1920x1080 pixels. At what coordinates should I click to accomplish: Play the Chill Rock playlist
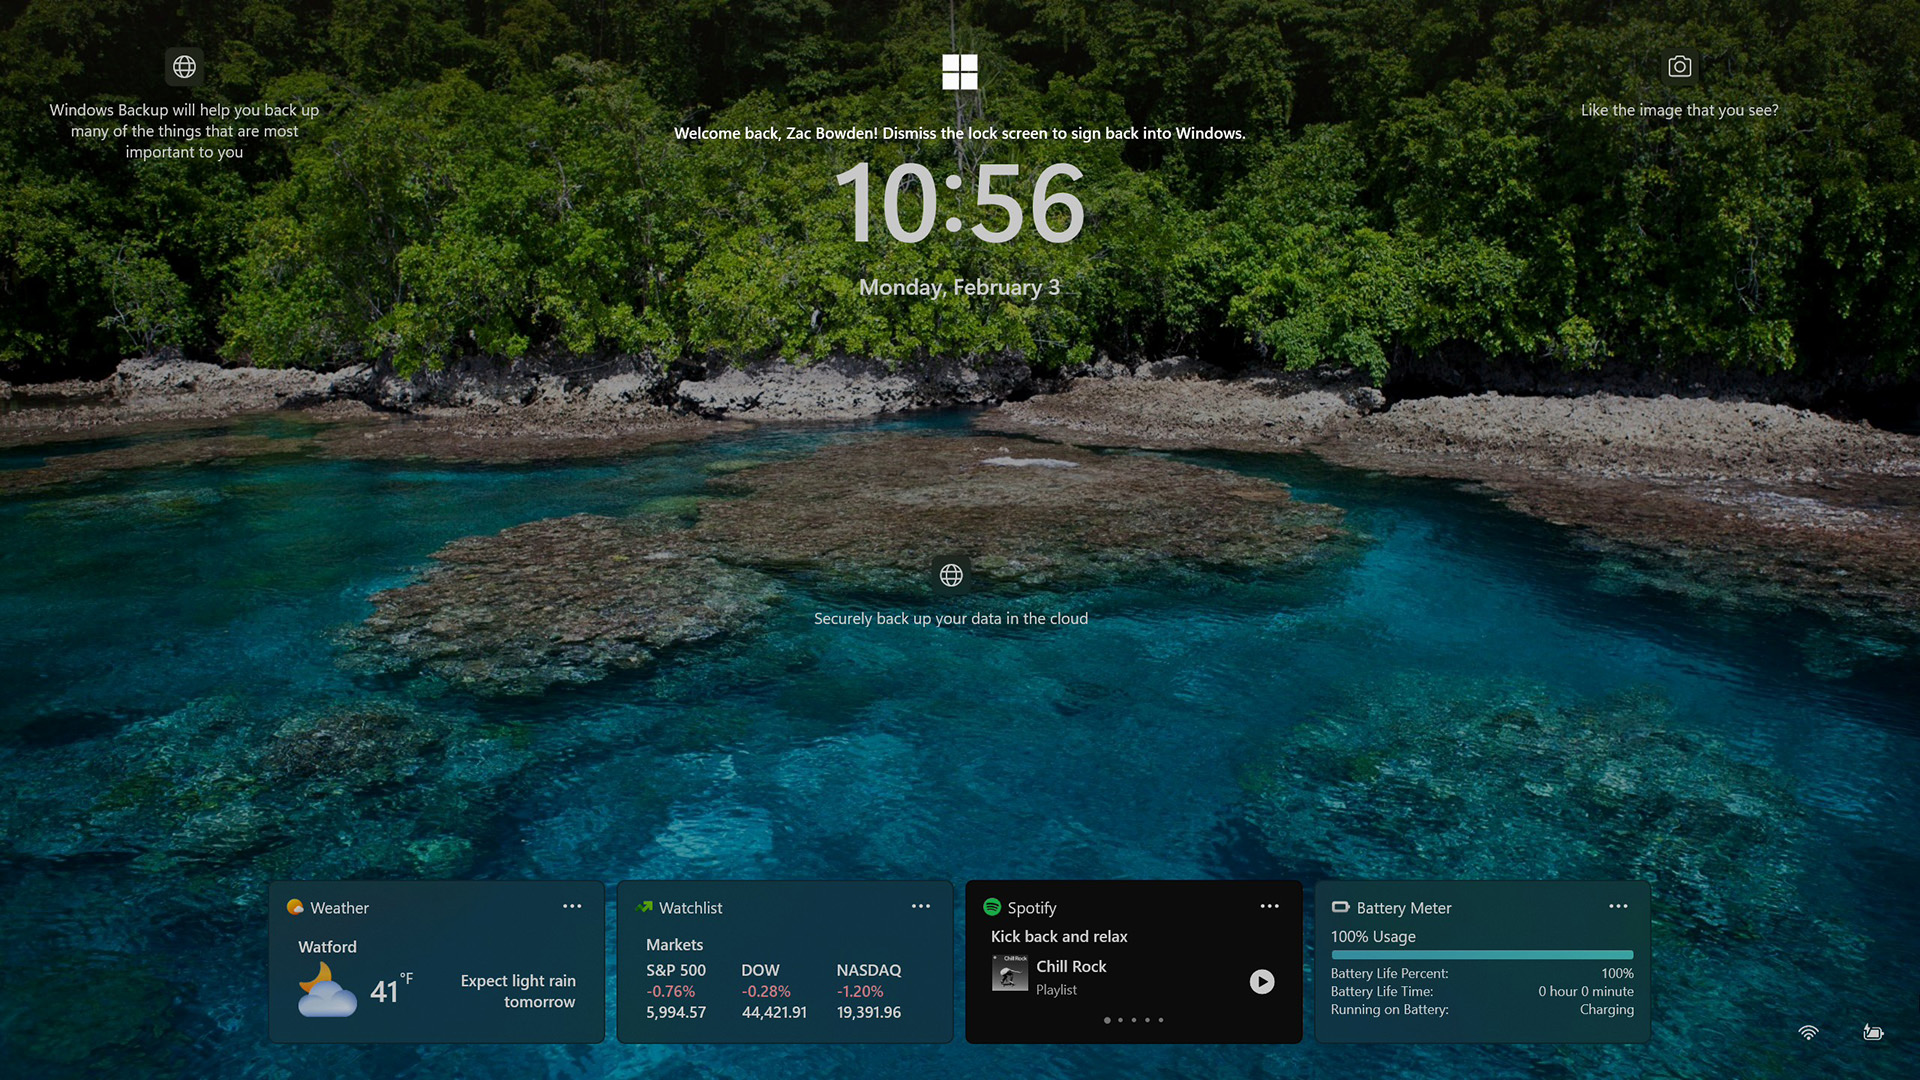click(1262, 981)
